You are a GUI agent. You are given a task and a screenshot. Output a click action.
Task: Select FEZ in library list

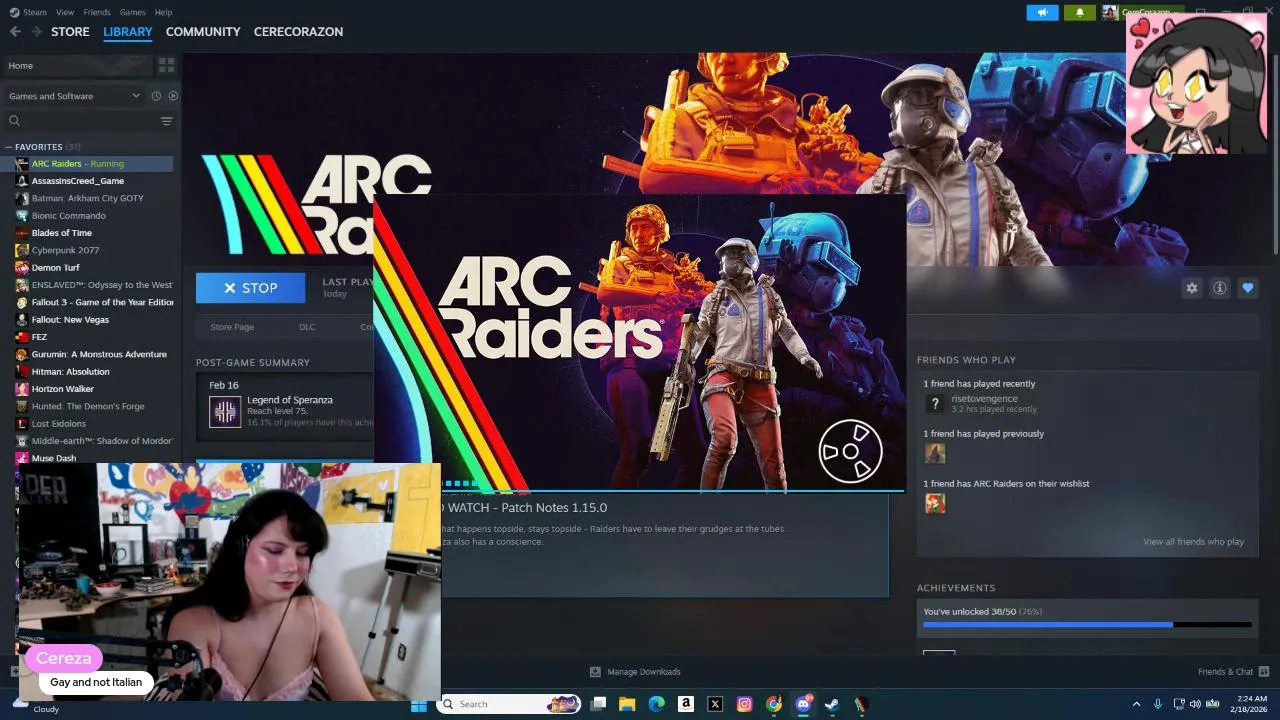pyautogui.click(x=39, y=337)
